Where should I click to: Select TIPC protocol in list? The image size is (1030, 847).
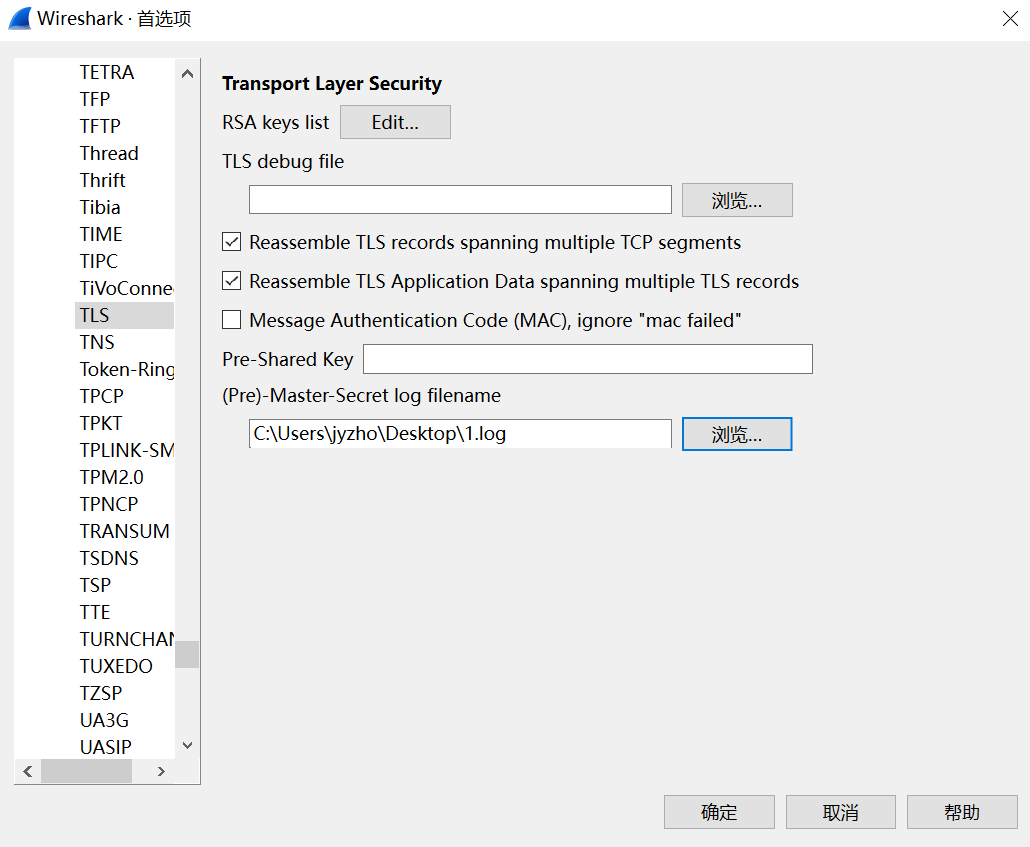click(x=99, y=261)
